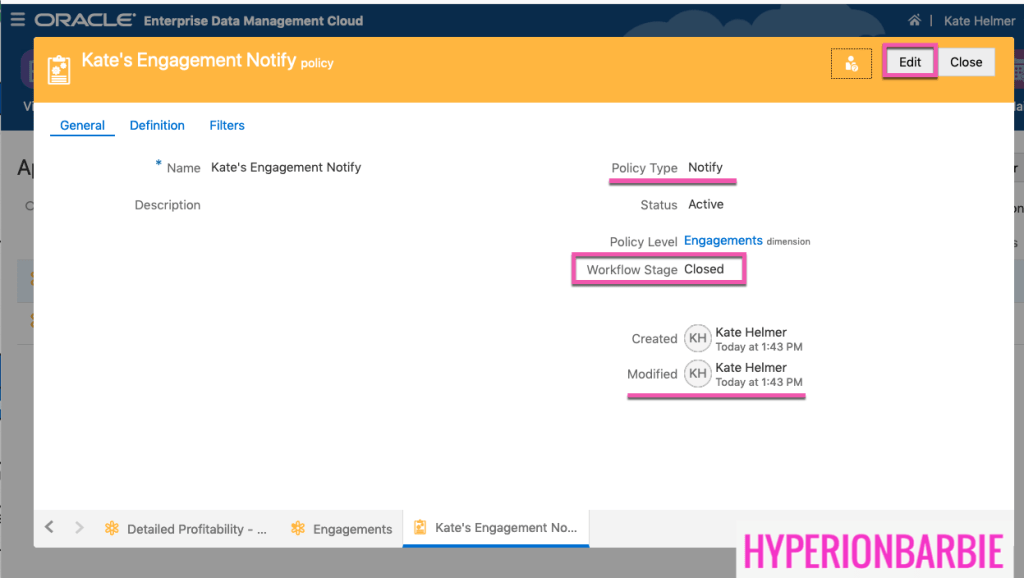Click the Oracle logo

tap(85, 20)
